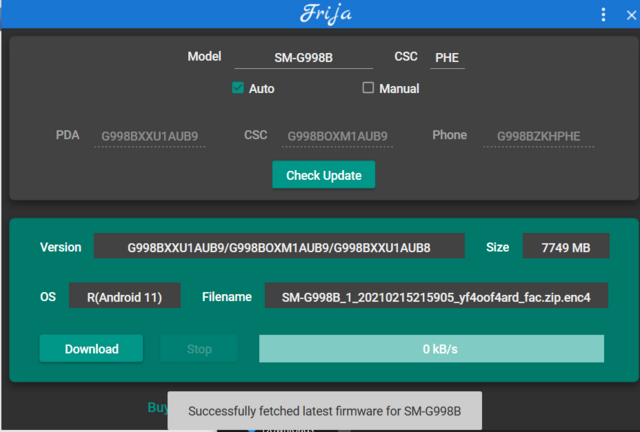Click the Version label
640x432 pixels.
(x=60, y=247)
